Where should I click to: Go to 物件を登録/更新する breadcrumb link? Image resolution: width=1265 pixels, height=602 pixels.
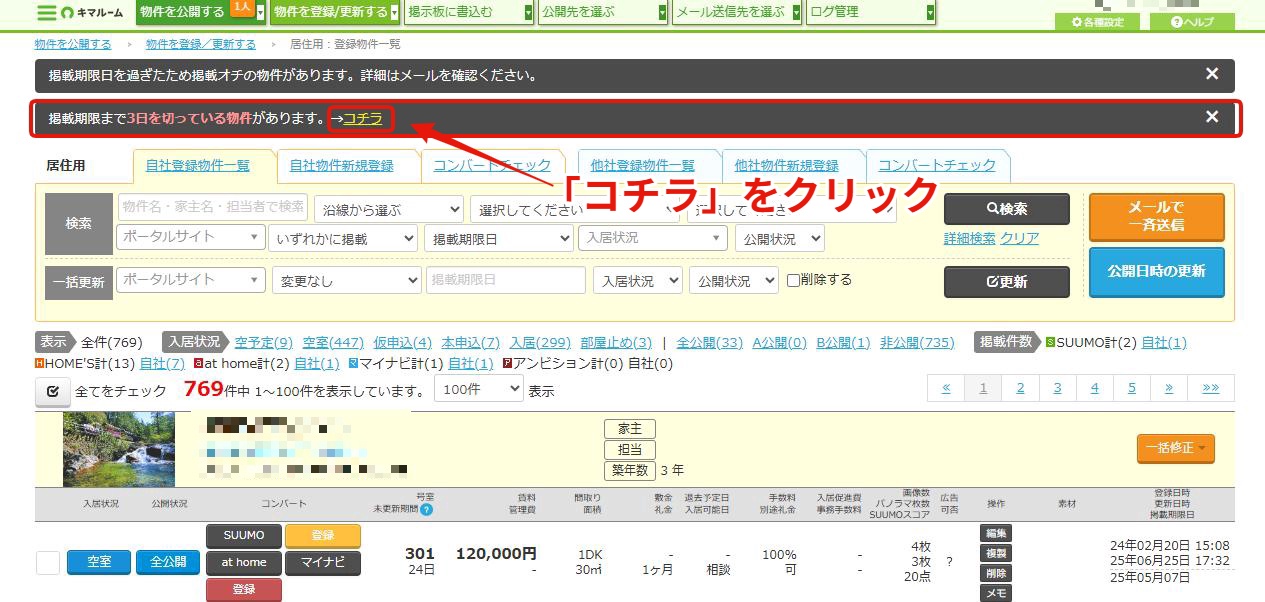tap(200, 44)
